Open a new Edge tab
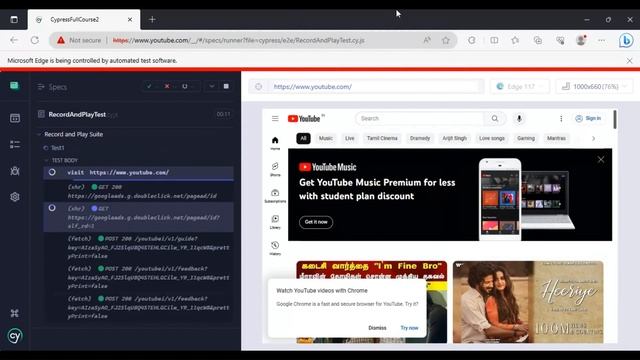The width and height of the screenshot is (640, 360). coord(152,20)
